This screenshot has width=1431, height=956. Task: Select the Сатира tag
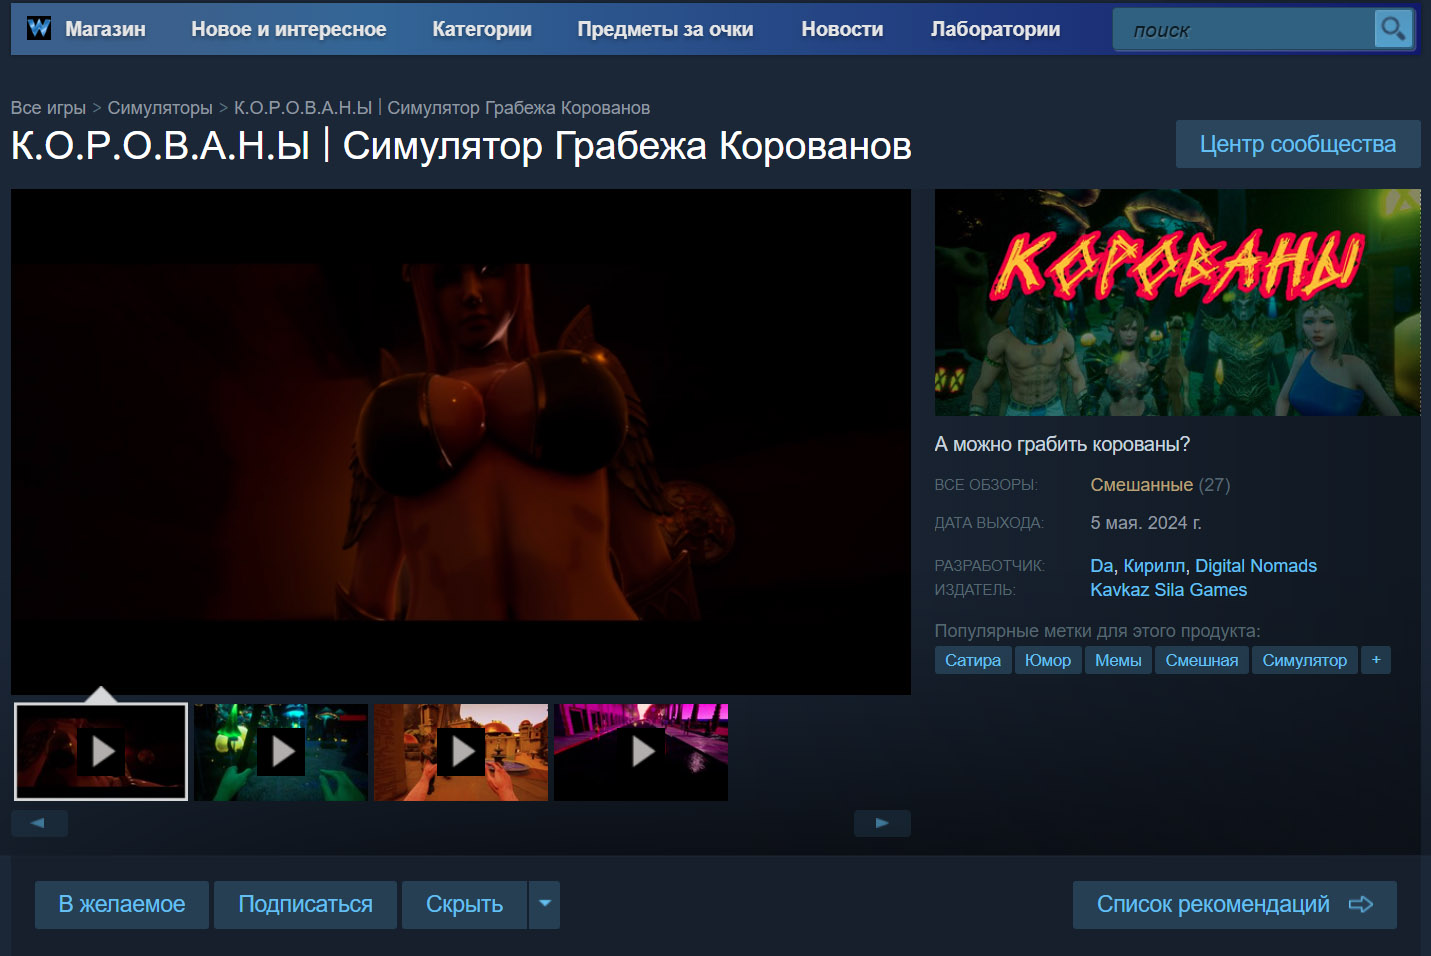click(x=973, y=660)
